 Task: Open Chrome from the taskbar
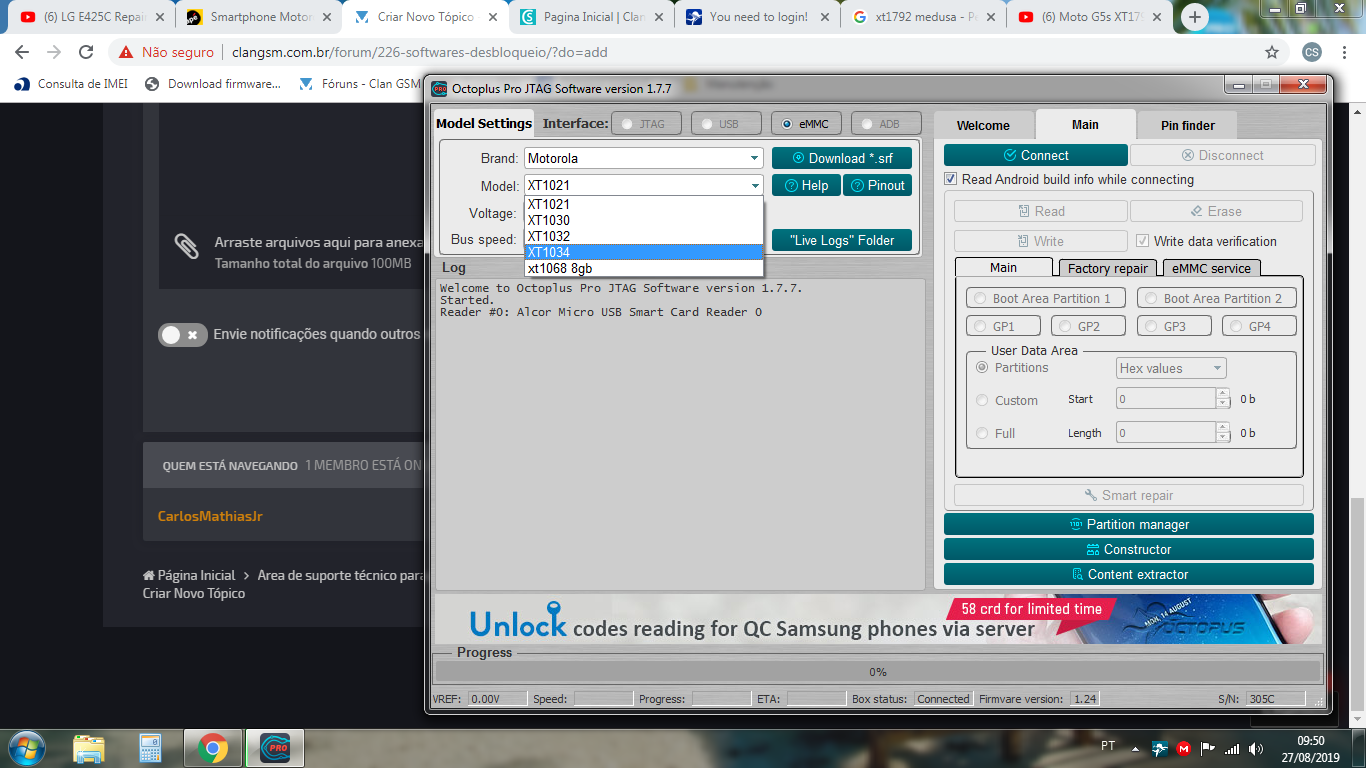pyautogui.click(x=212, y=747)
